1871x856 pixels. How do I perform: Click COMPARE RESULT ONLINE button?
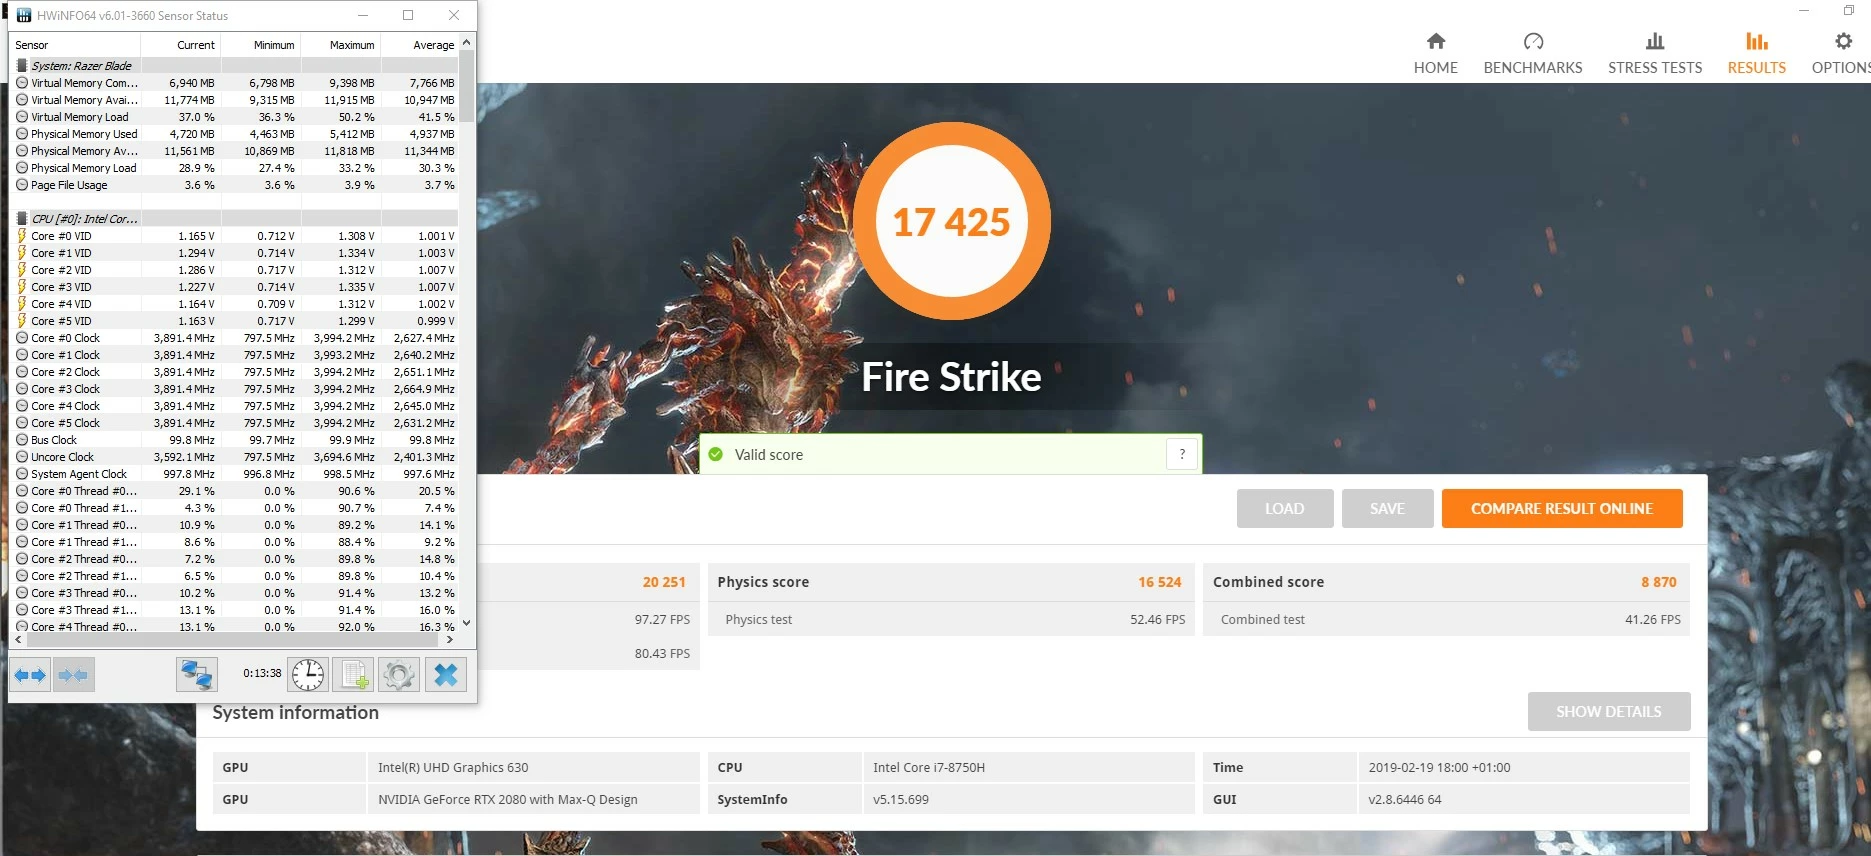point(1562,508)
